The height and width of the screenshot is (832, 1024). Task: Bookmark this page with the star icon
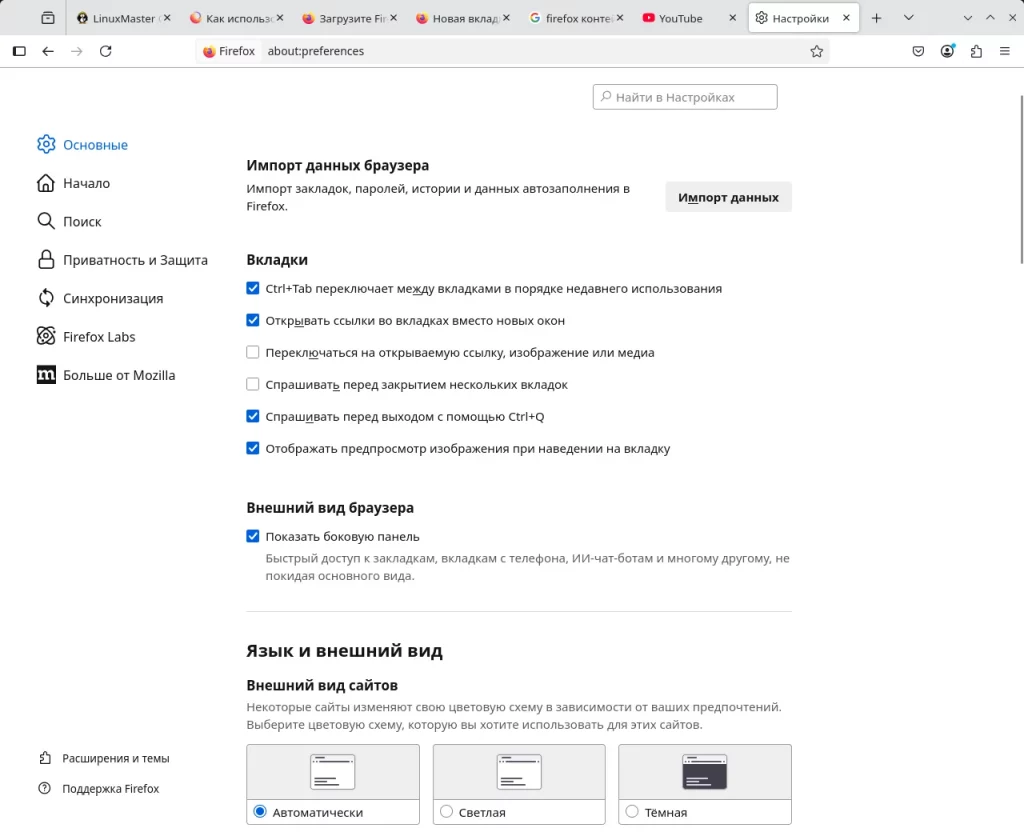(816, 51)
